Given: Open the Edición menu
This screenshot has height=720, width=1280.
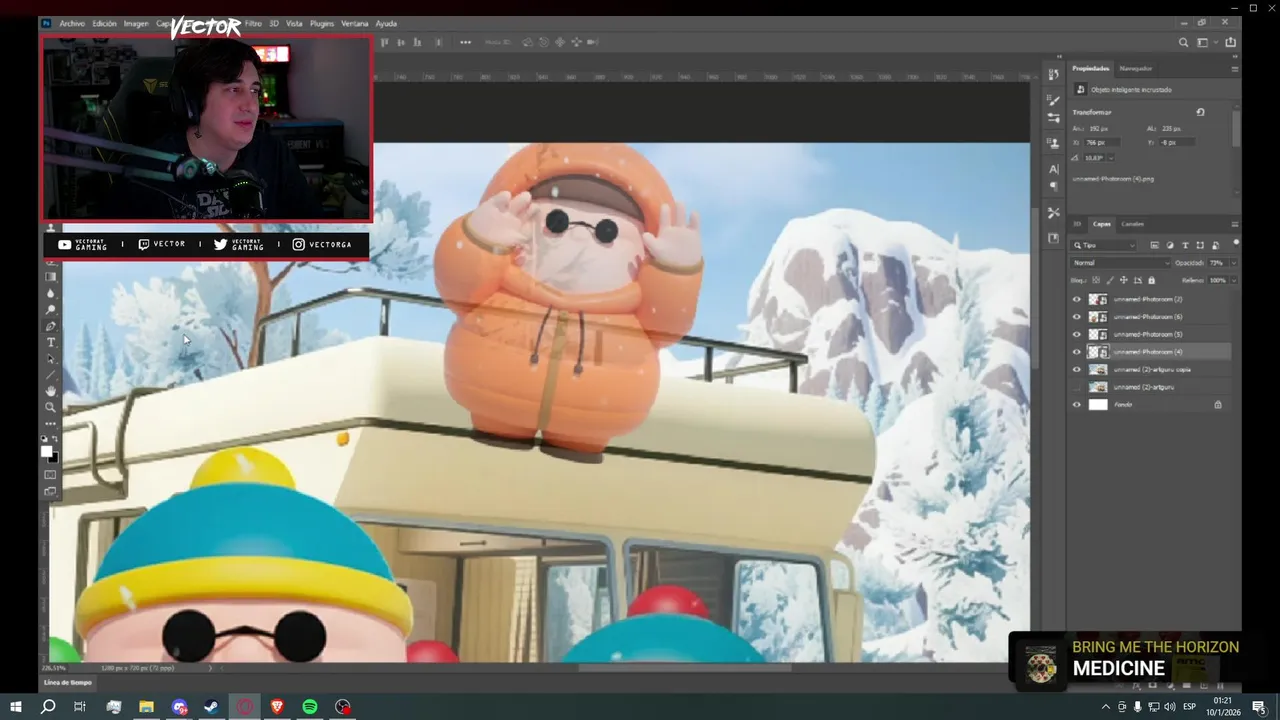Looking at the screenshot, I should 104,23.
